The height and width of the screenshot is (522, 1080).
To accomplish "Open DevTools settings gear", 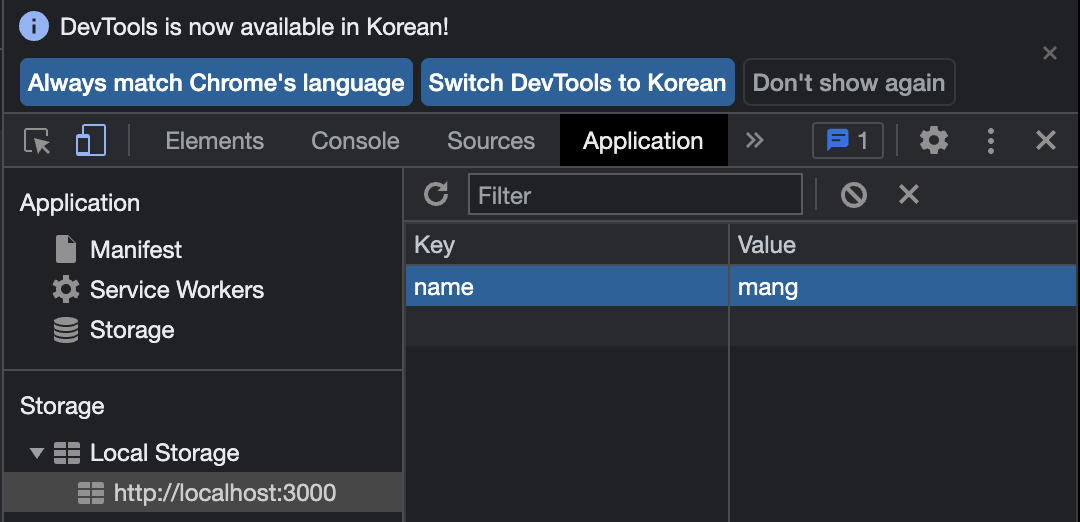I will (934, 141).
